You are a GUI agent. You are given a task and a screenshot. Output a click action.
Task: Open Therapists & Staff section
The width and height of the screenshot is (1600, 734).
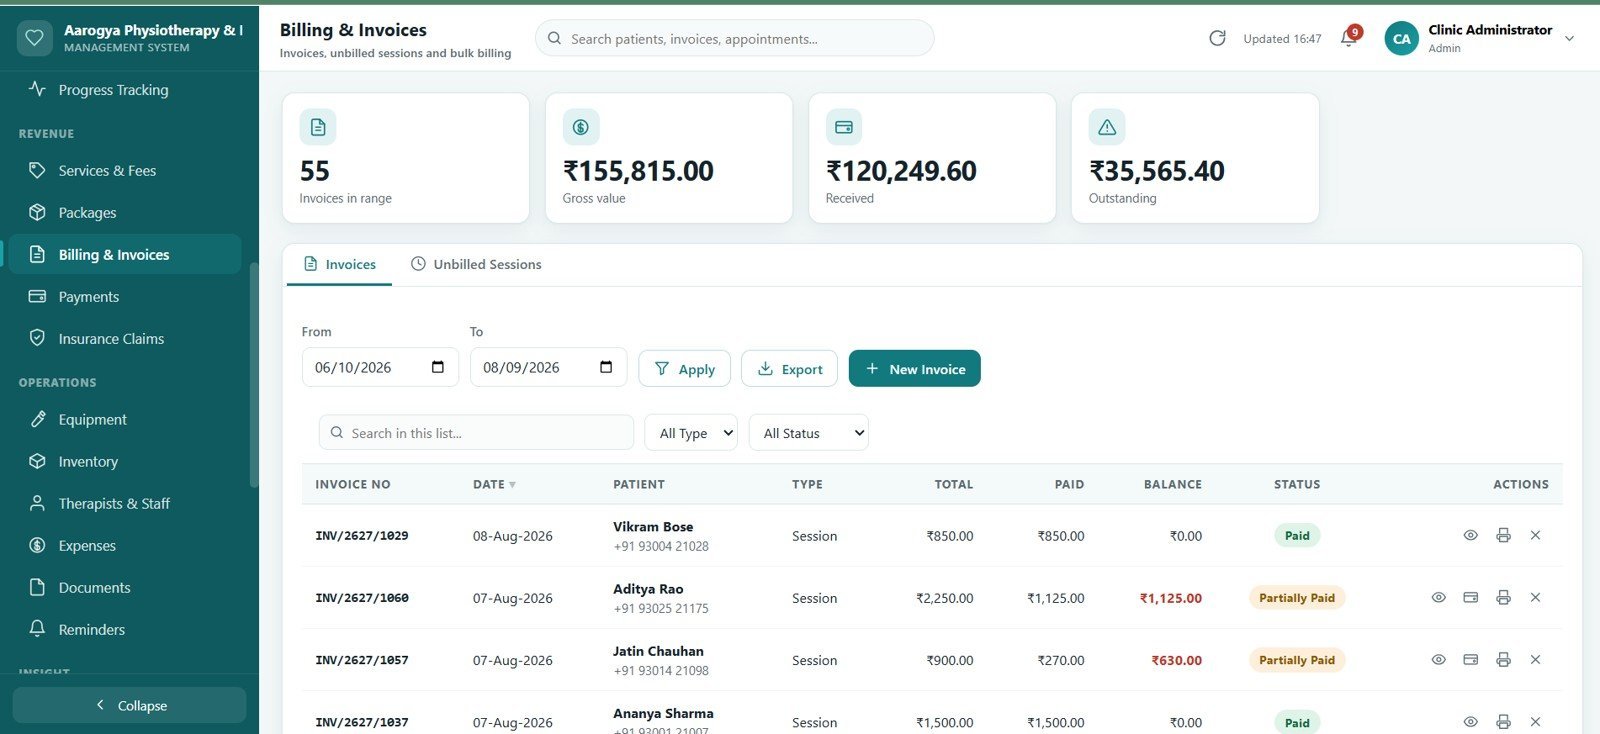pos(125,504)
